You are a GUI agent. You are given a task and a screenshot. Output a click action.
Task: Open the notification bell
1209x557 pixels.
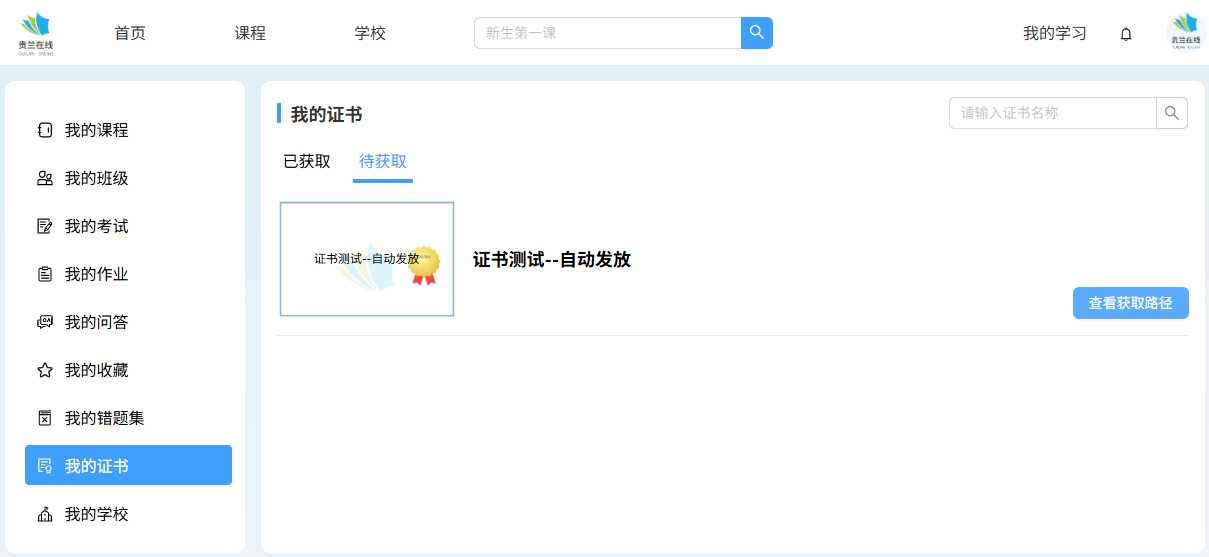[x=1126, y=34]
